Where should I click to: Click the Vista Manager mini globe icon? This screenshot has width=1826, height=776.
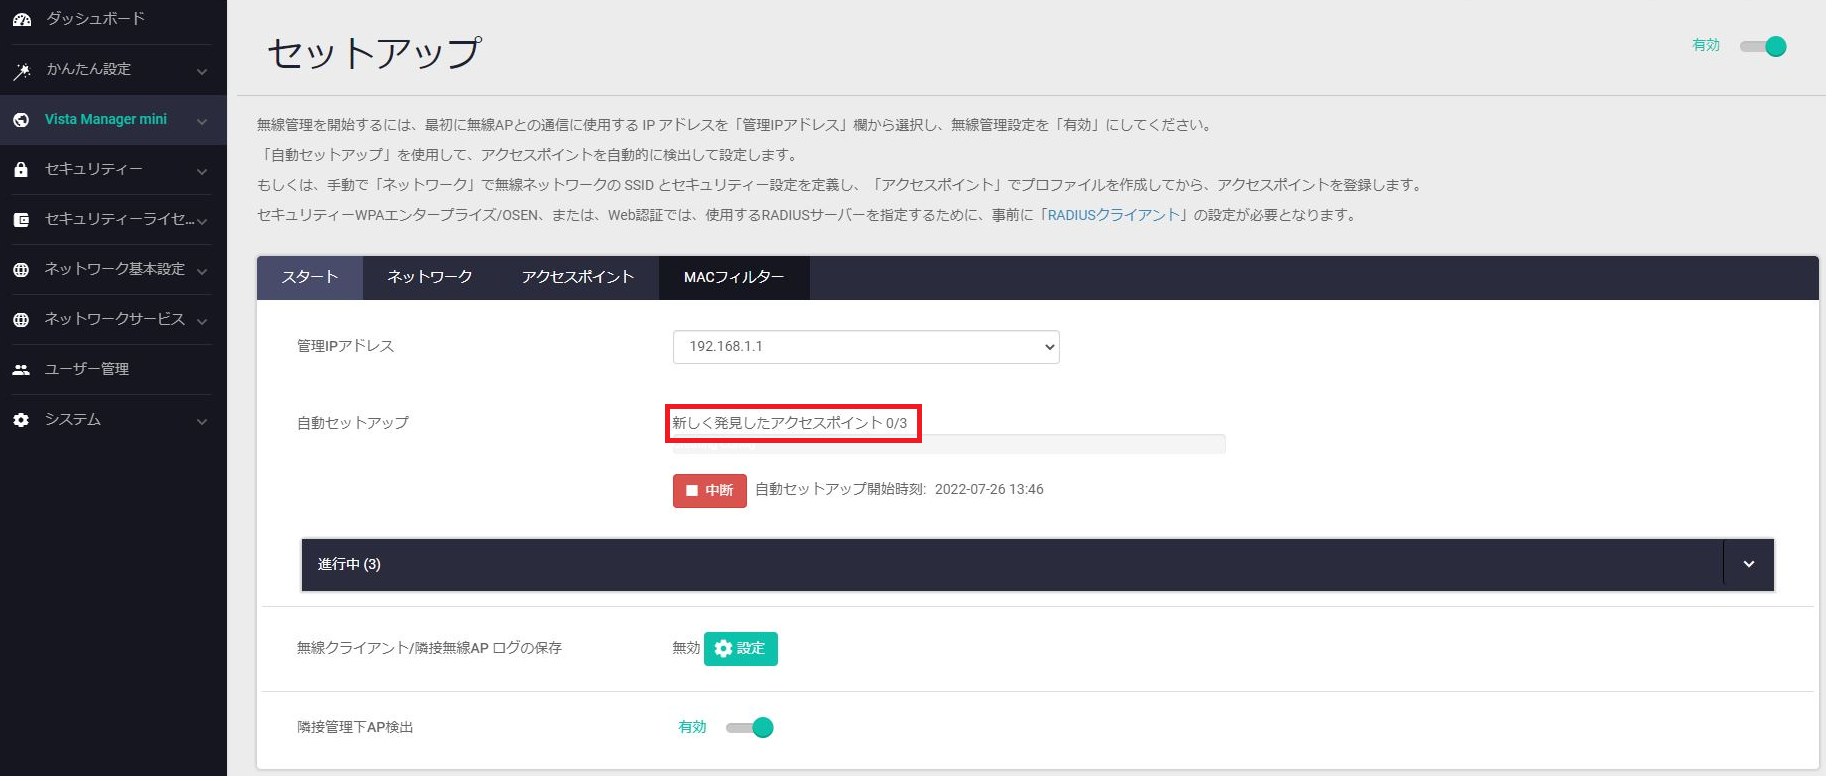point(21,120)
